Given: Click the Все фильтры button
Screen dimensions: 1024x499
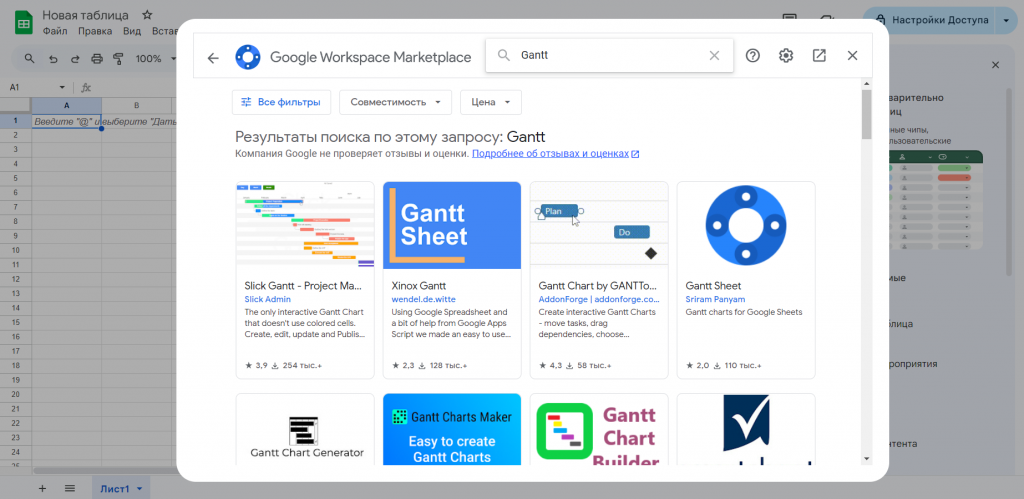Looking at the screenshot, I should [x=281, y=102].
